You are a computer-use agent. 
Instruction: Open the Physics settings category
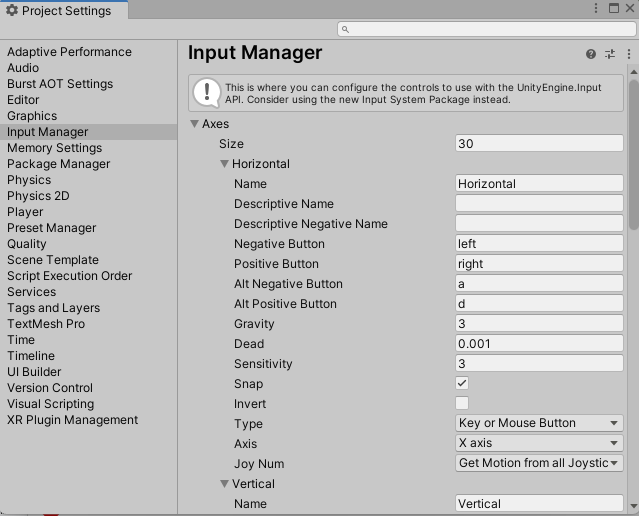pos(29,180)
